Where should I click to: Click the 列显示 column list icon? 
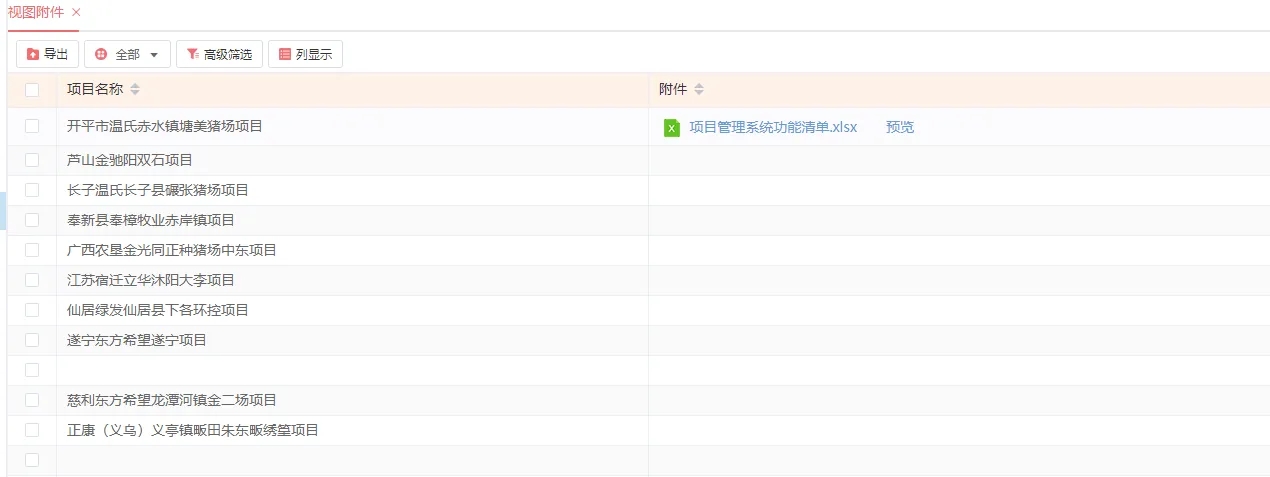(285, 54)
